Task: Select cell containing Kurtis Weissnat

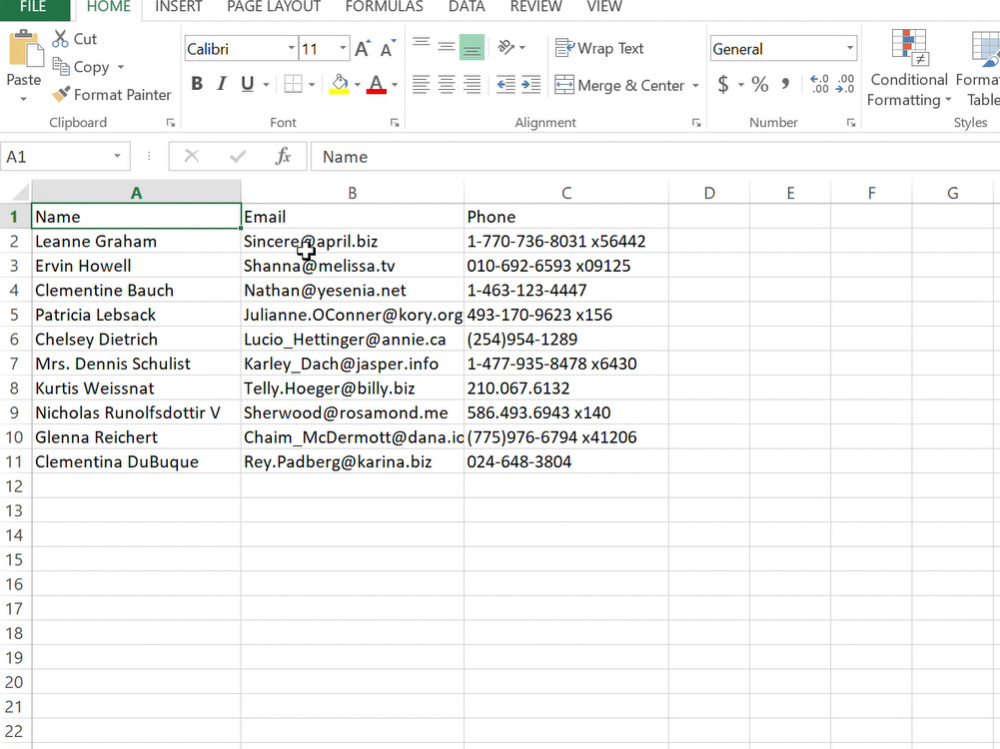Action: click(136, 388)
